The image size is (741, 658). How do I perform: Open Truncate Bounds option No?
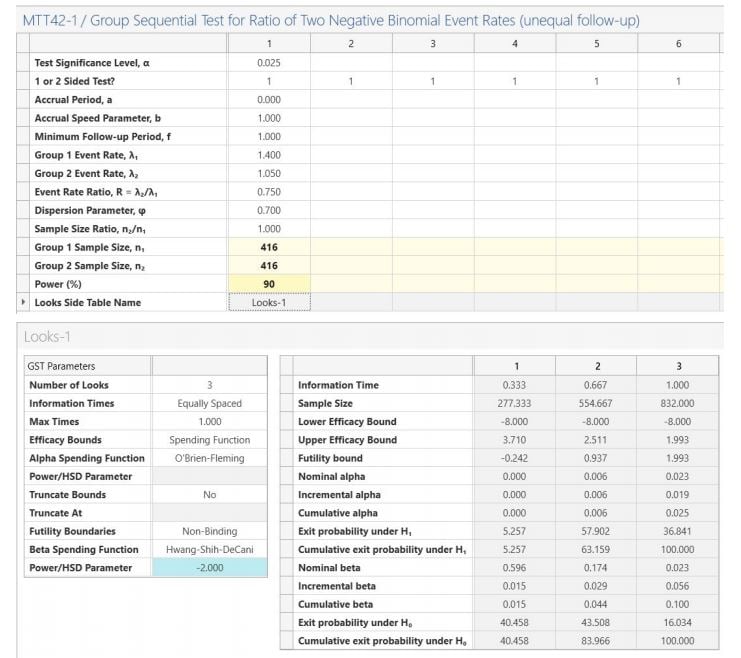(209, 494)
